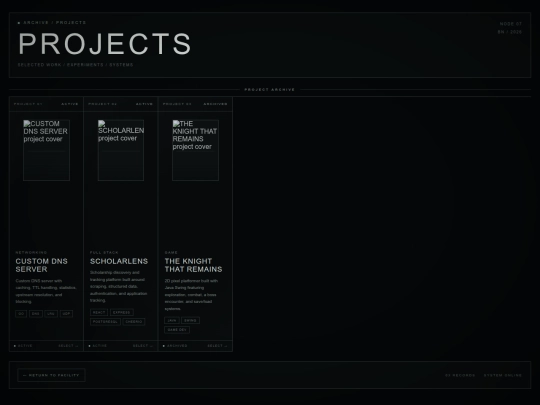Click the NETWORKING category label
Screen dimensions: 540x405
tap(31, 252)
